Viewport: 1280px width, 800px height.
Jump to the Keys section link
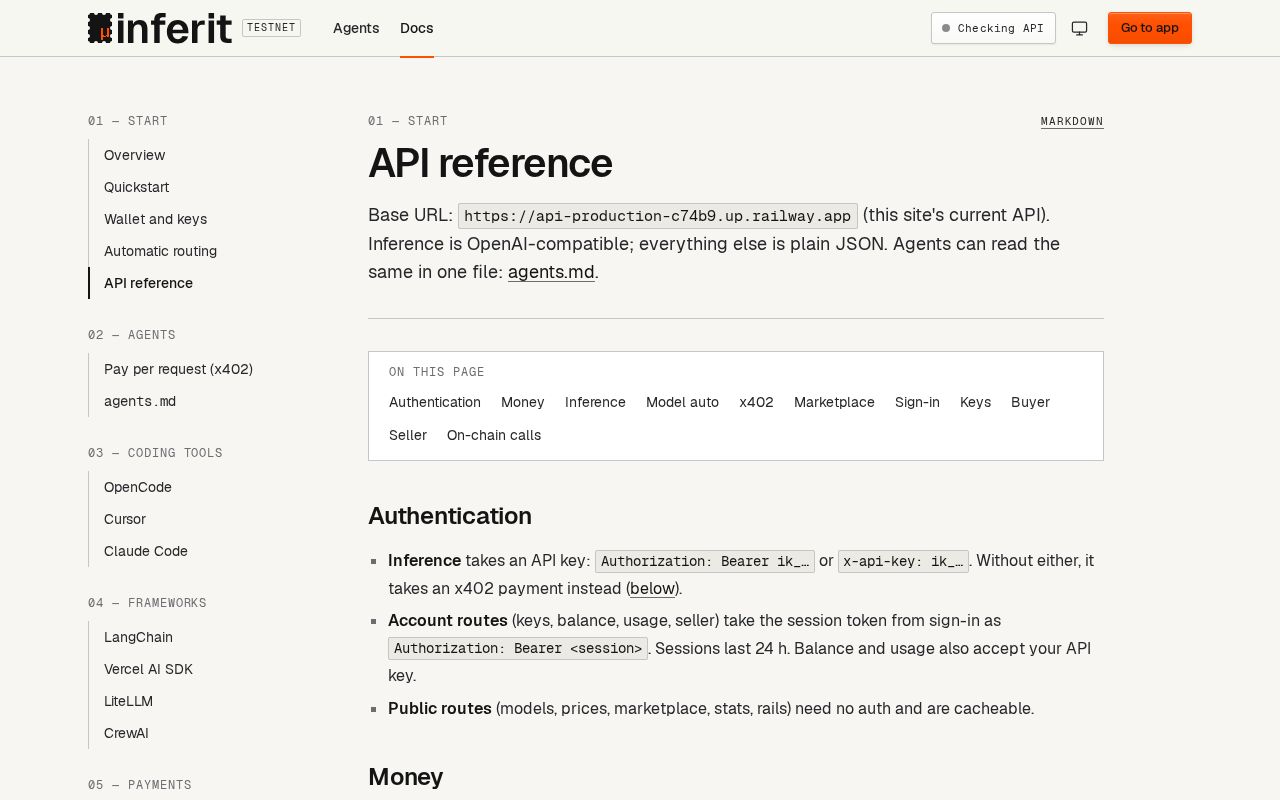click(x=975, y=402)
